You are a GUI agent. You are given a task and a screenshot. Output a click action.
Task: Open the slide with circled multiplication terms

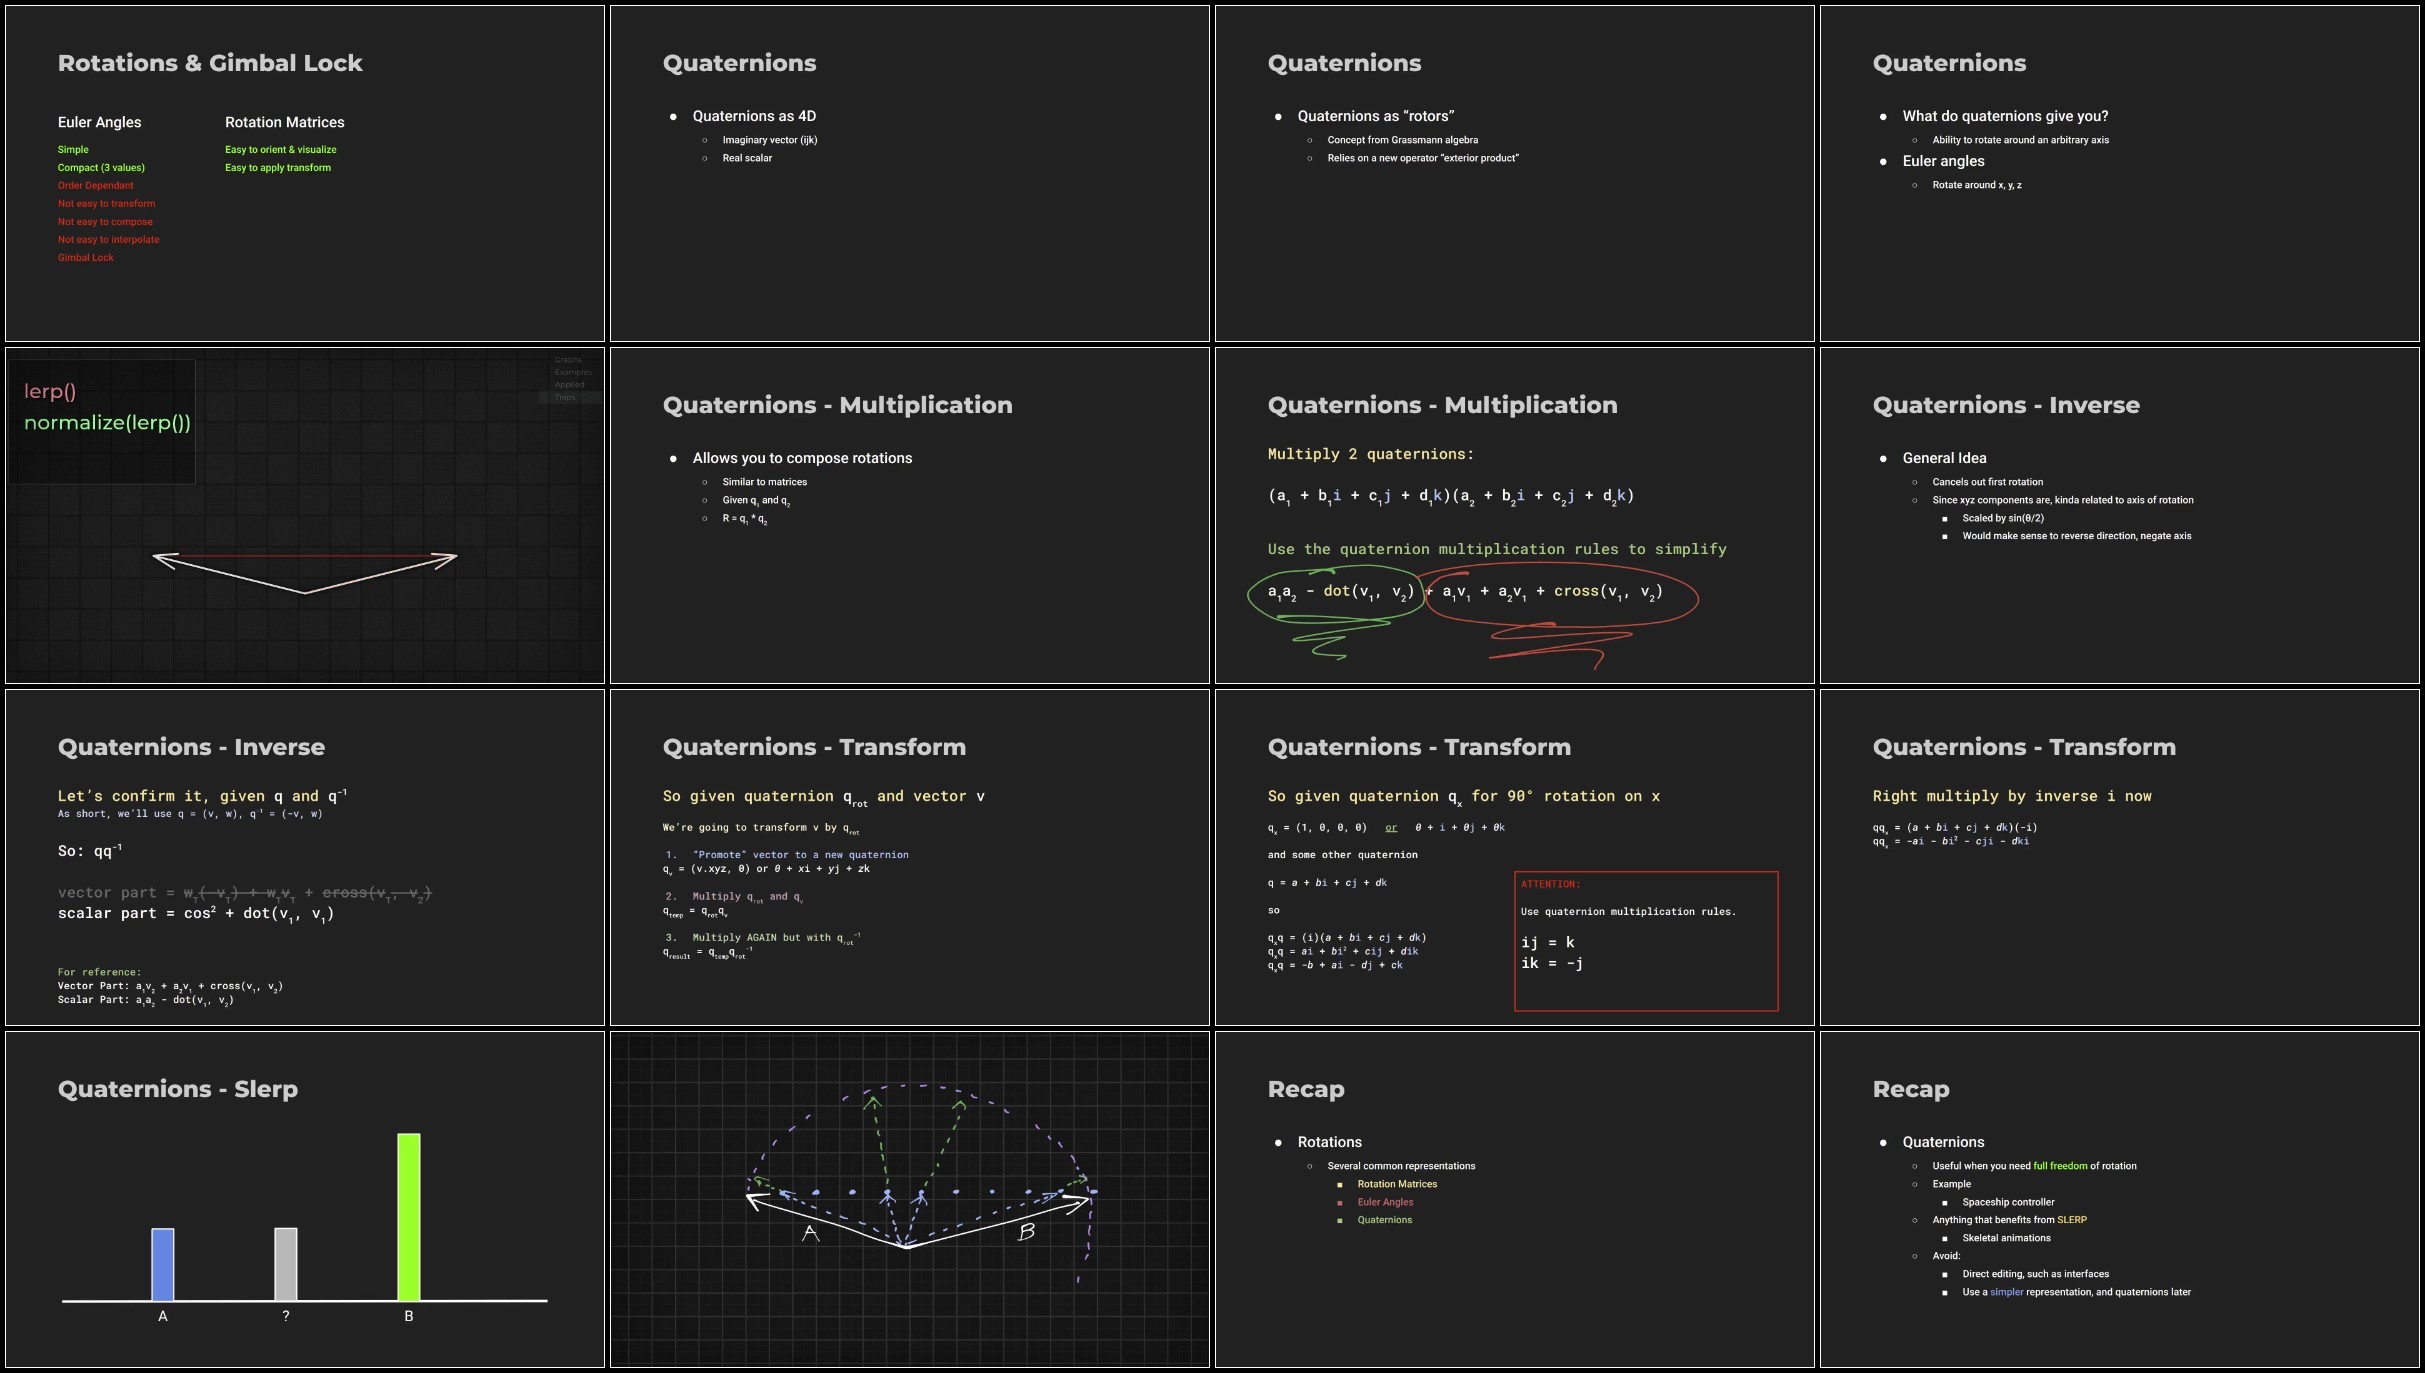click(x=1515, y=516)
